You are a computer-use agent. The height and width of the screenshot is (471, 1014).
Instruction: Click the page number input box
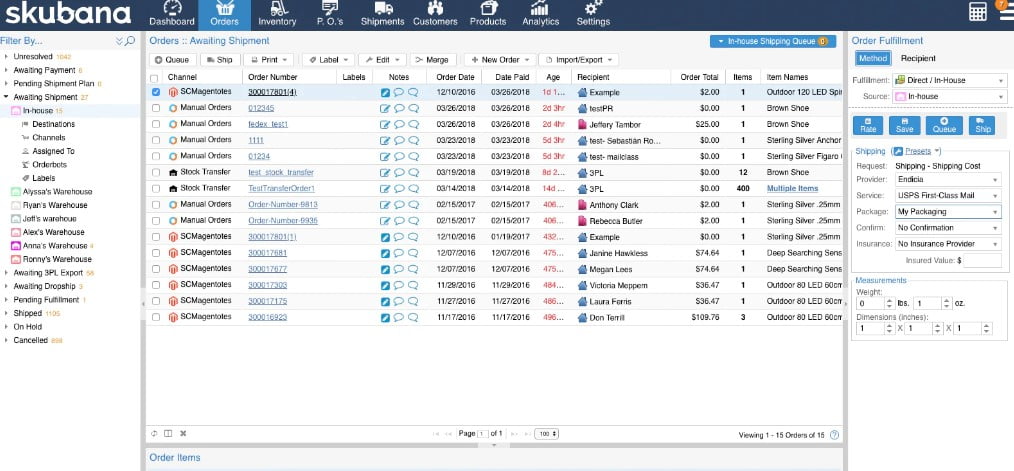click(x=482, y=434)
